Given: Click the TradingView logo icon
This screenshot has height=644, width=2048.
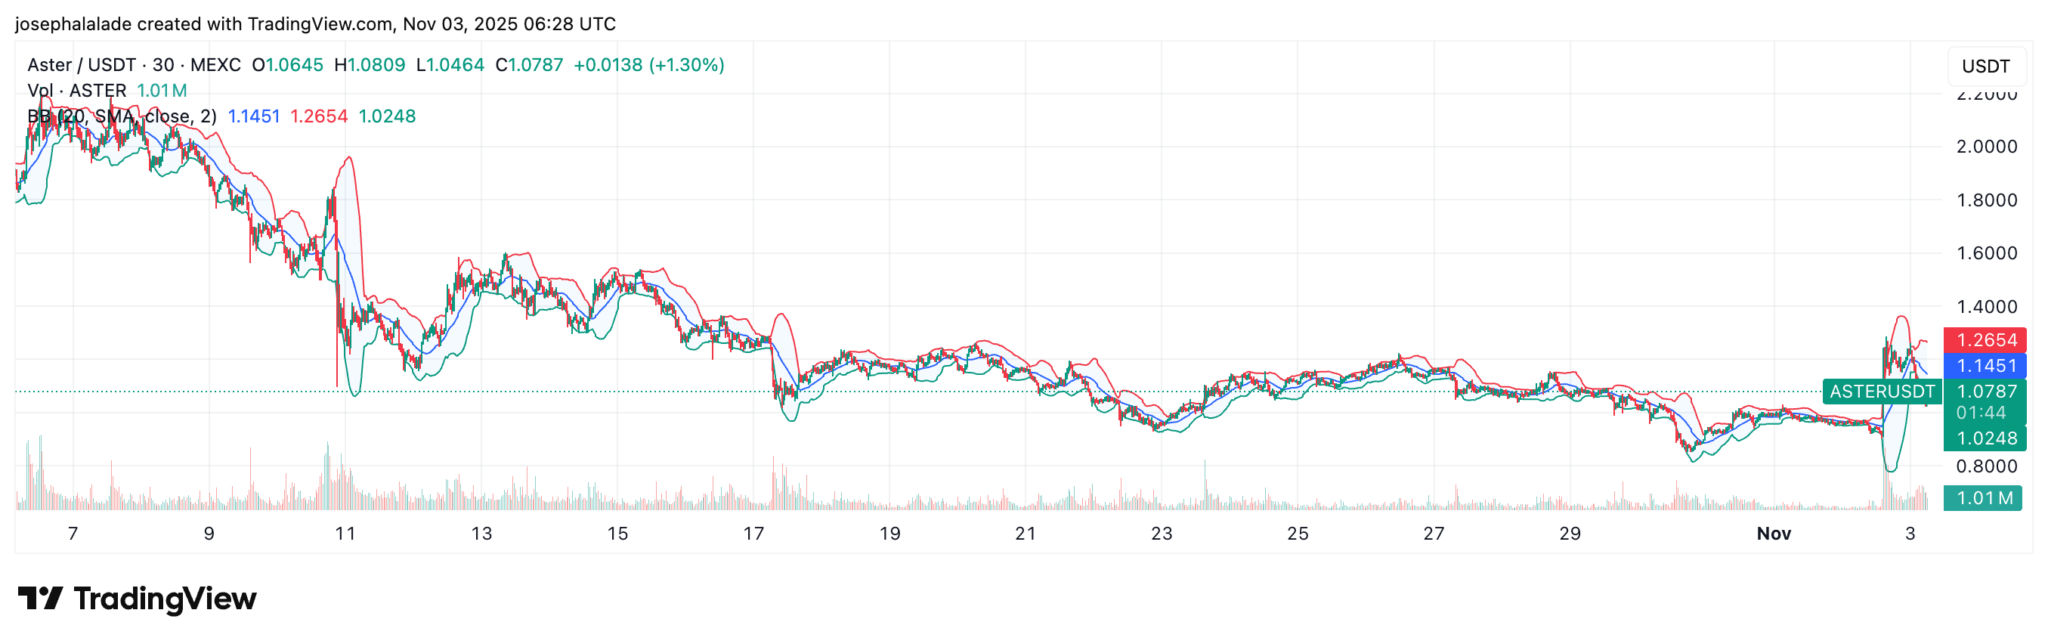Looking at the screenshot, I should tap(40, 599).
